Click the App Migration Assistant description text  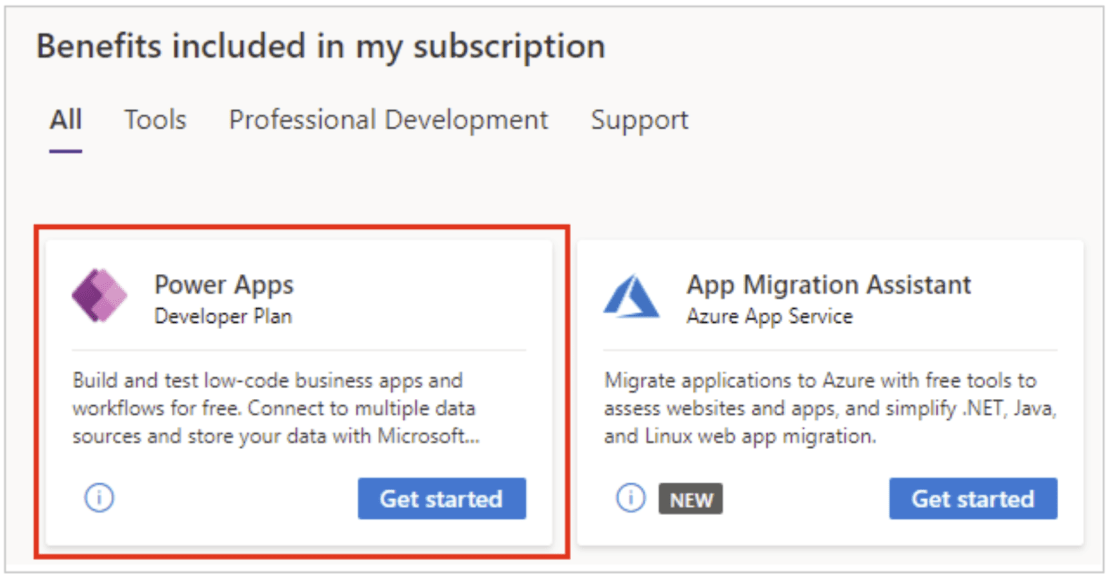coord(829,409)
